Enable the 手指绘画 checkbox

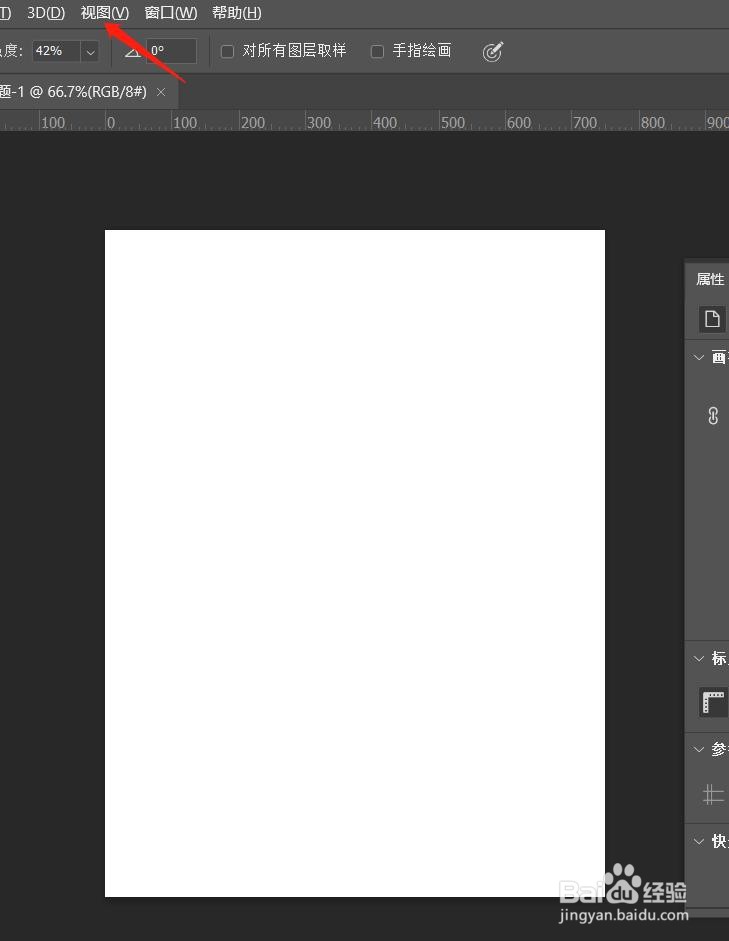click(x=377, y=52)
